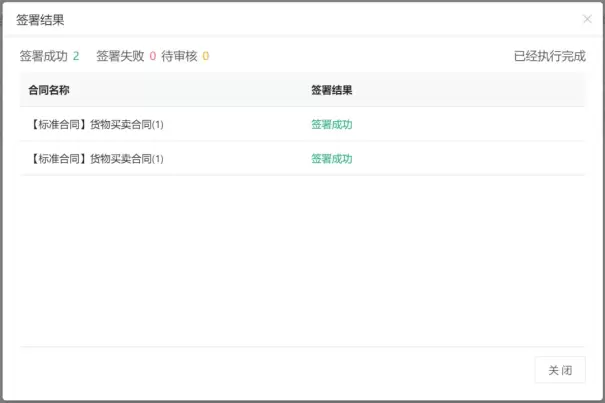Click the 【标准合同】 prefix in second row
Screen dimensions: 605x403
click(x=58, y=159)
